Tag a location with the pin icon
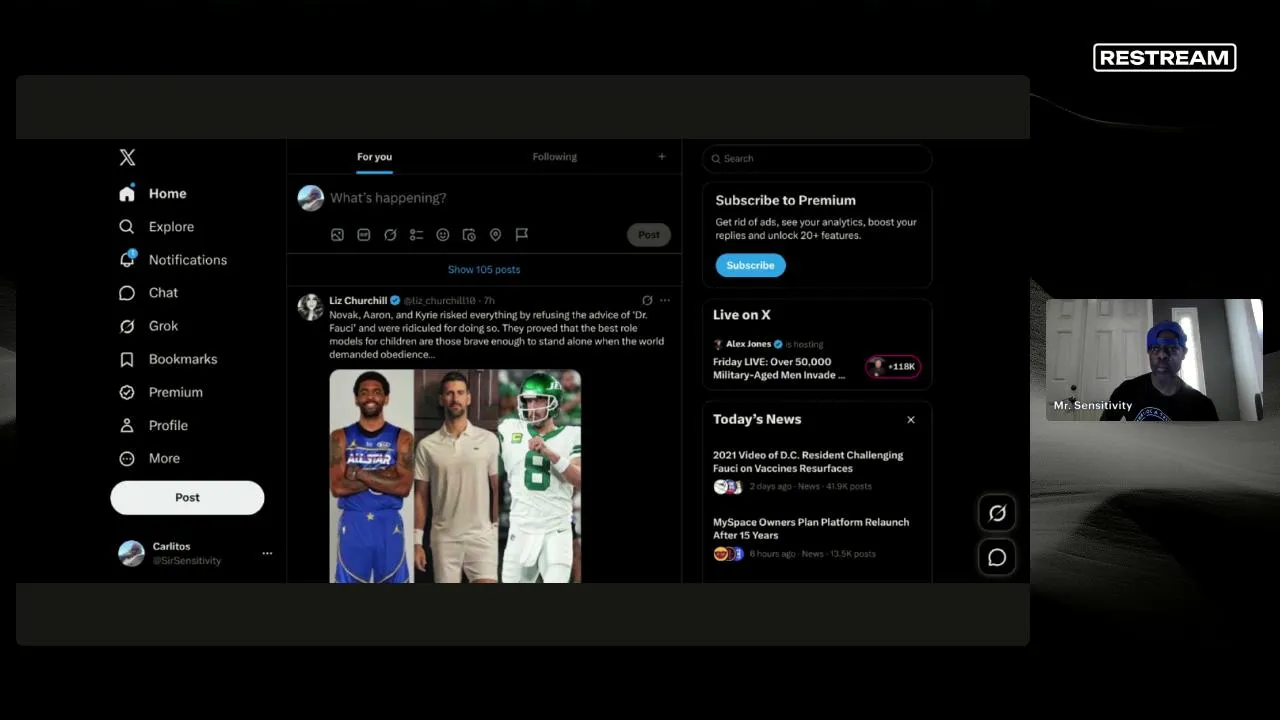Image resolution: width=1280 pixels, height=720 pixels. click(495, 235)
